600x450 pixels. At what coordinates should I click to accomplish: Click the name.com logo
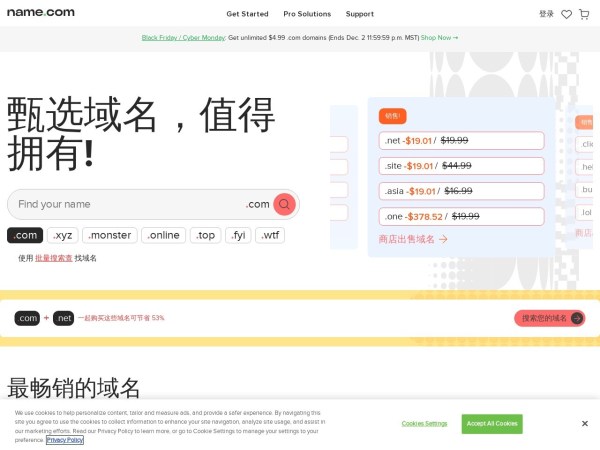pos(40,13)
